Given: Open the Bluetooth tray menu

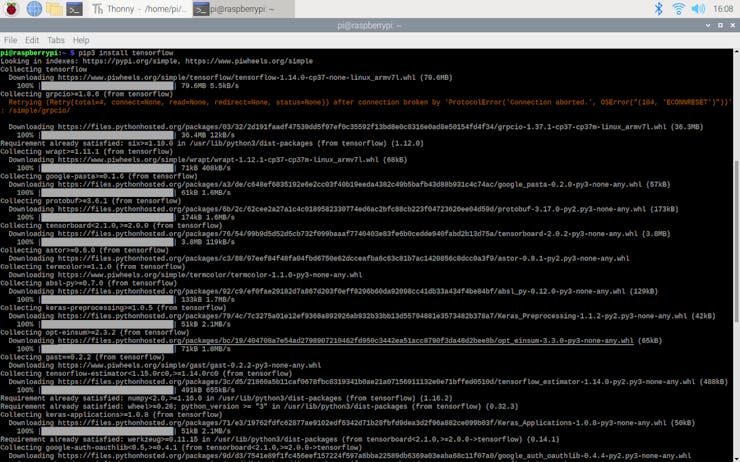Looking at the screenshot, I should tap(658, 8).
